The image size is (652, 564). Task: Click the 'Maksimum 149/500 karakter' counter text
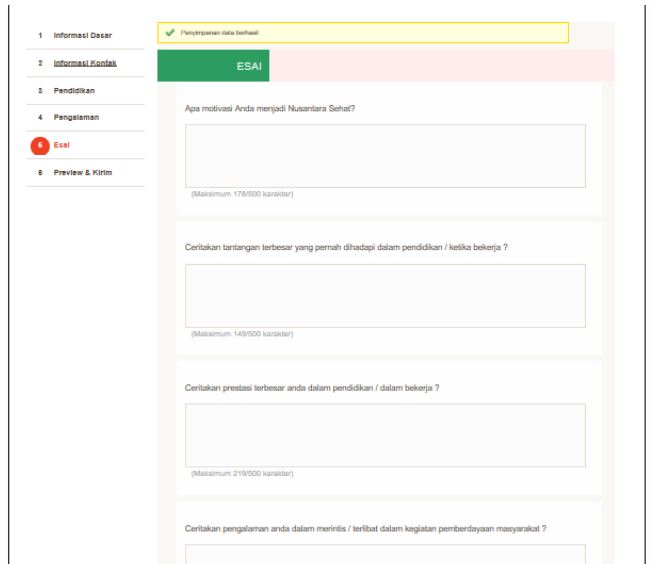pos(241,334)
